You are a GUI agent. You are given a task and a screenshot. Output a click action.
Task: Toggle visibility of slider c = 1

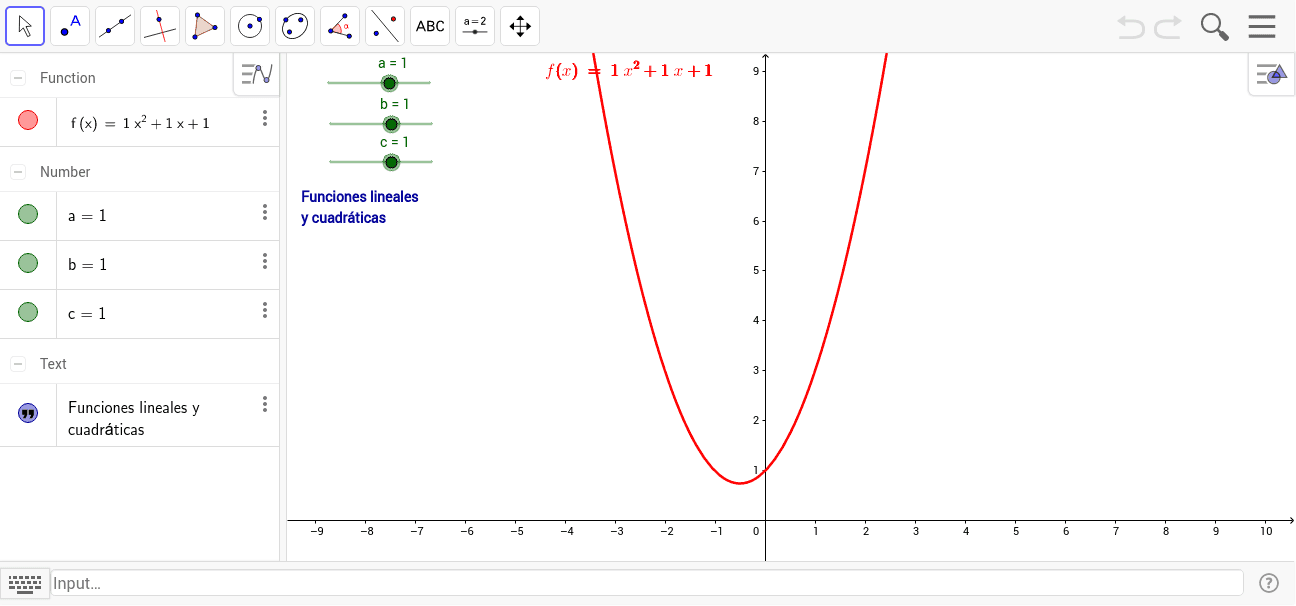pos(28,312)
